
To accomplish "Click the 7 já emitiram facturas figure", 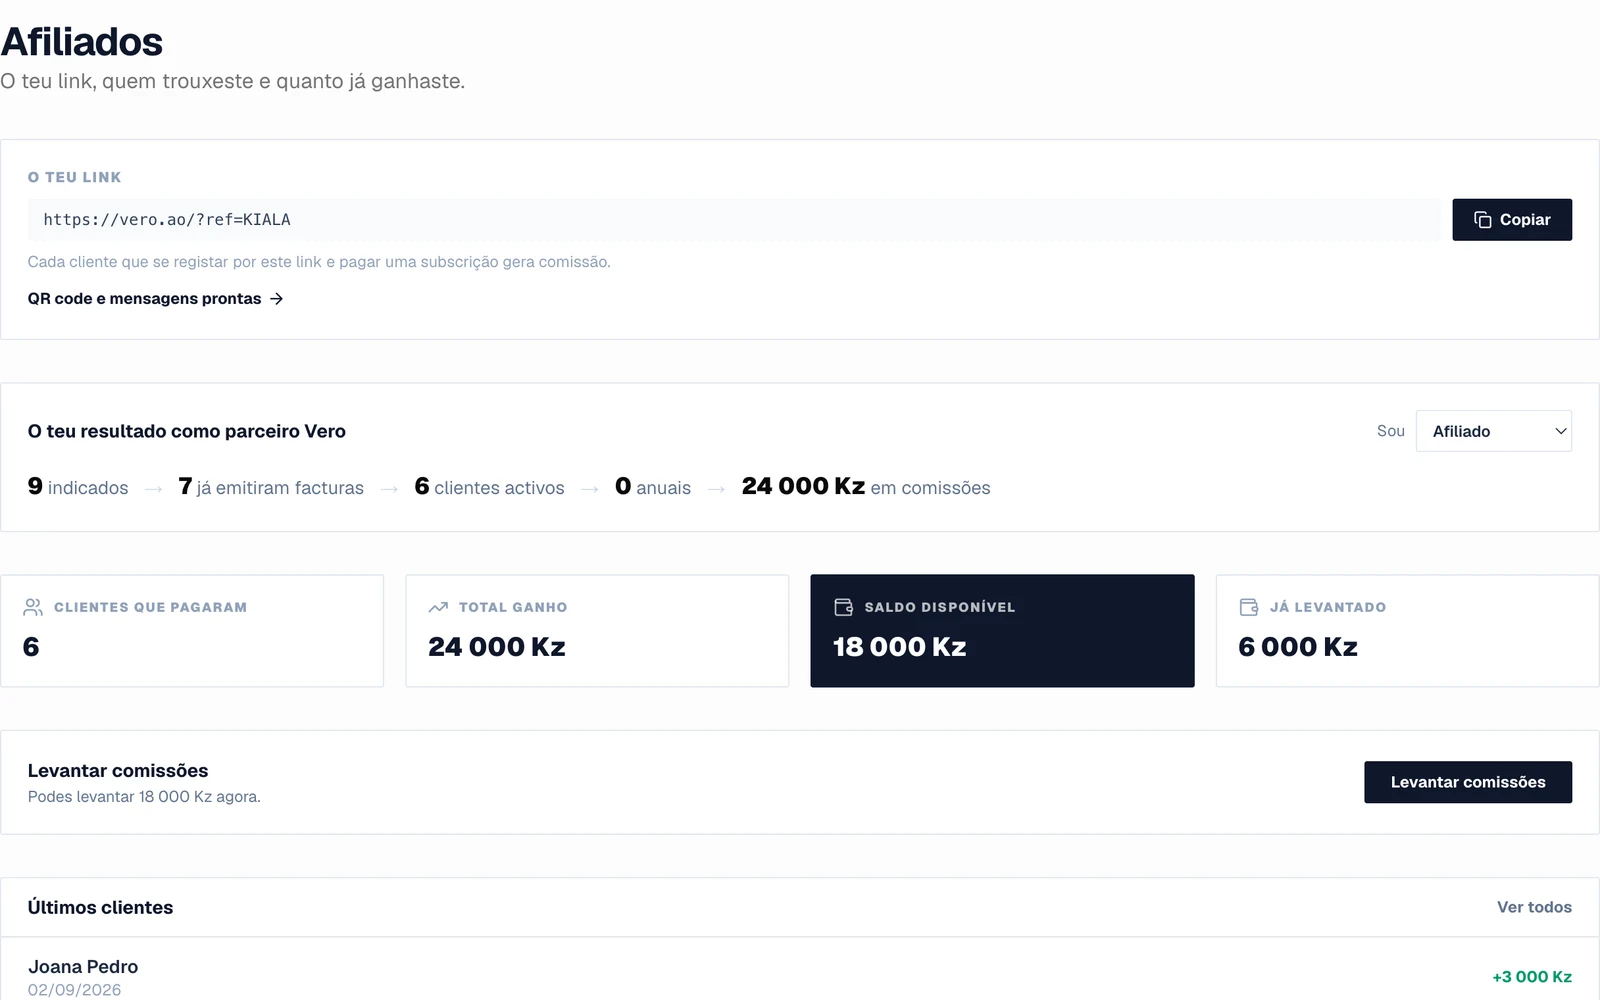I will [x=271, y=487].
